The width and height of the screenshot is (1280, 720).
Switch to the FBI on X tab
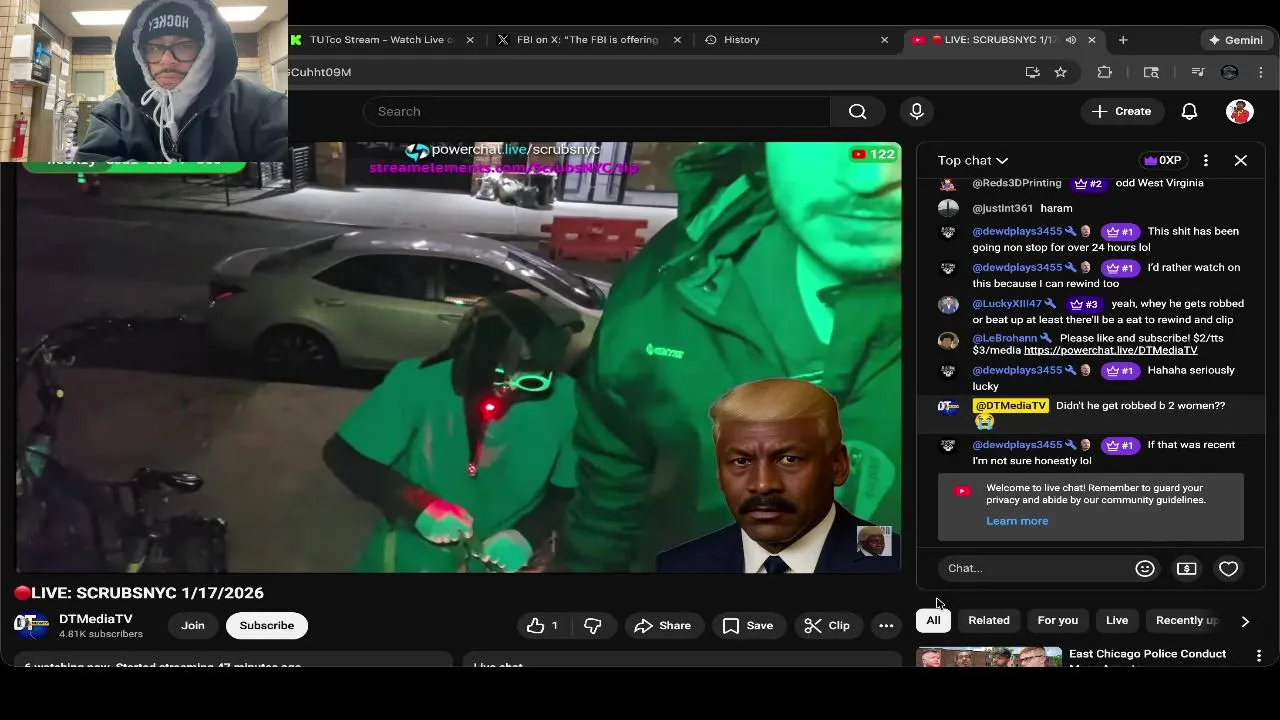pos(587,40)
